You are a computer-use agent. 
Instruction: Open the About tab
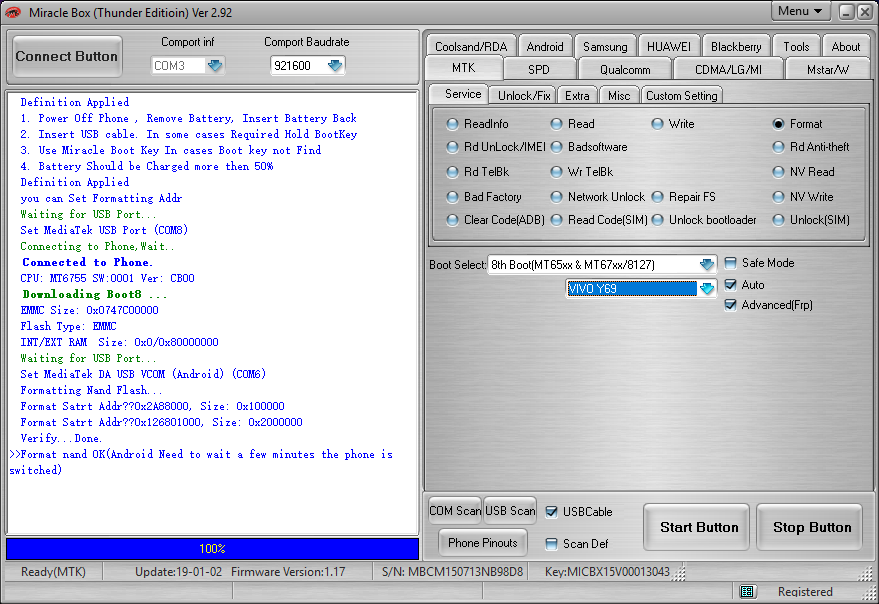(845, 47)
